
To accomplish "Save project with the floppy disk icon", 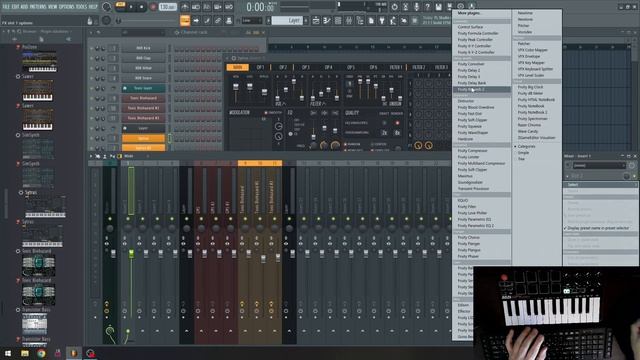I will (438, 7).
